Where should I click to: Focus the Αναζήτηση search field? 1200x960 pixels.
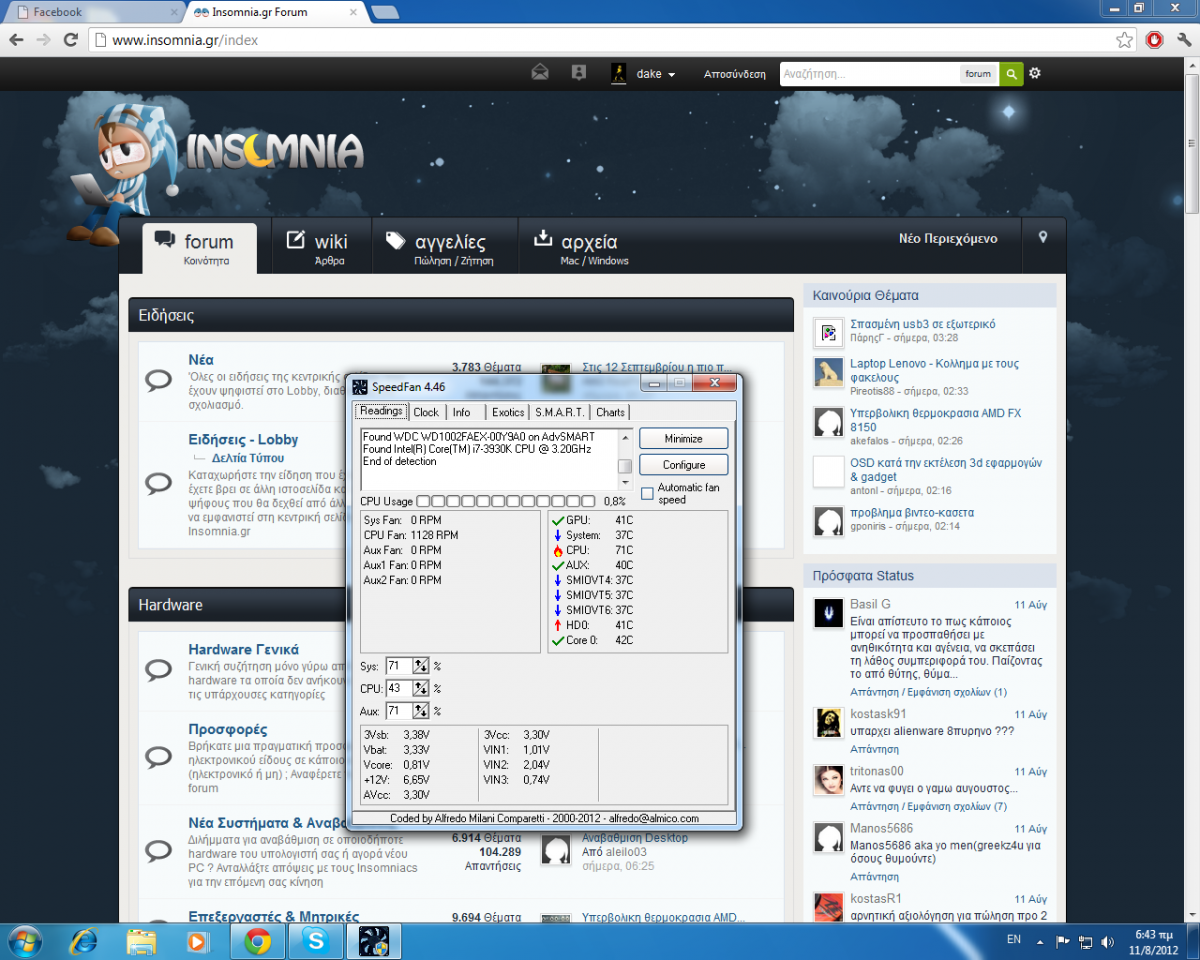click(870, 74)
